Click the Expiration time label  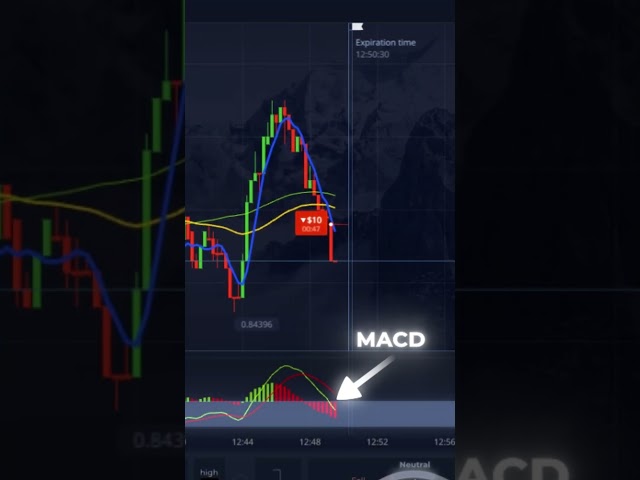[385, 42]
